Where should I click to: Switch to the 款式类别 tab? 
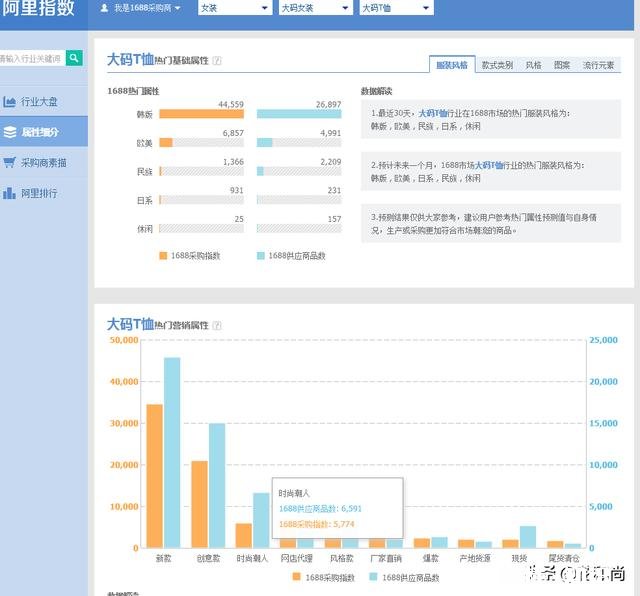point(496,65)
